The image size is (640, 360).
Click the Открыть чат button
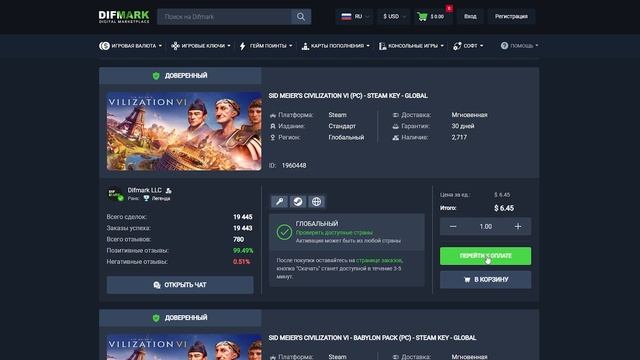click(x=180, y=285)
